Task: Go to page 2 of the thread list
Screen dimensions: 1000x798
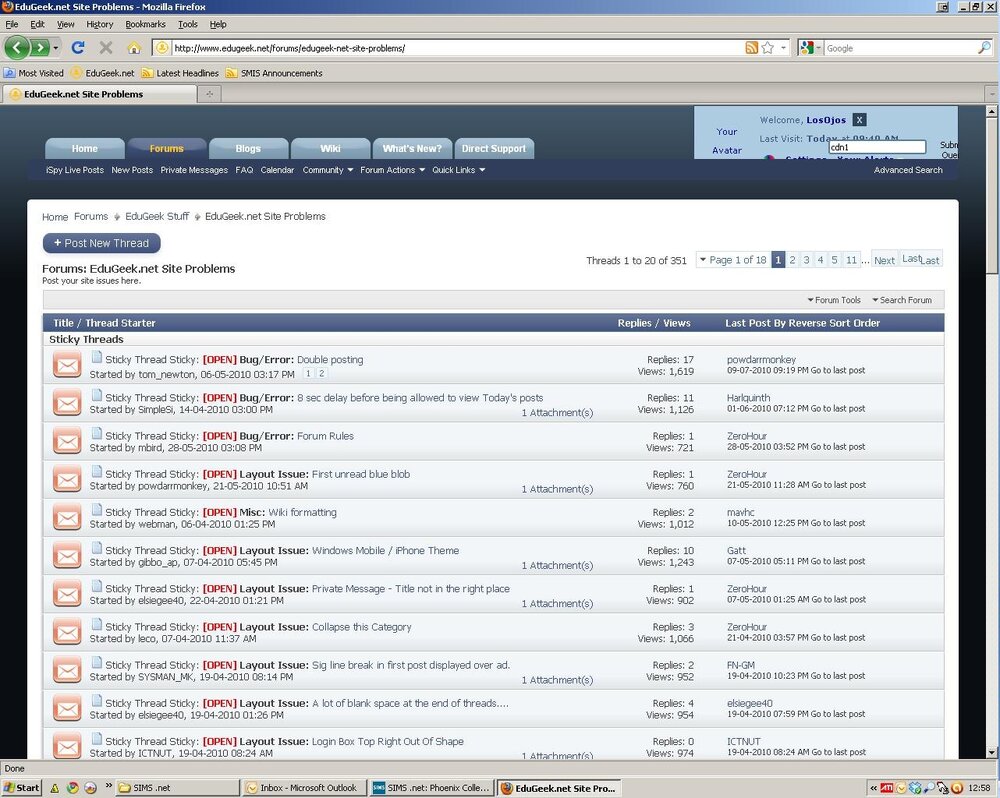Action: point(792,260)
